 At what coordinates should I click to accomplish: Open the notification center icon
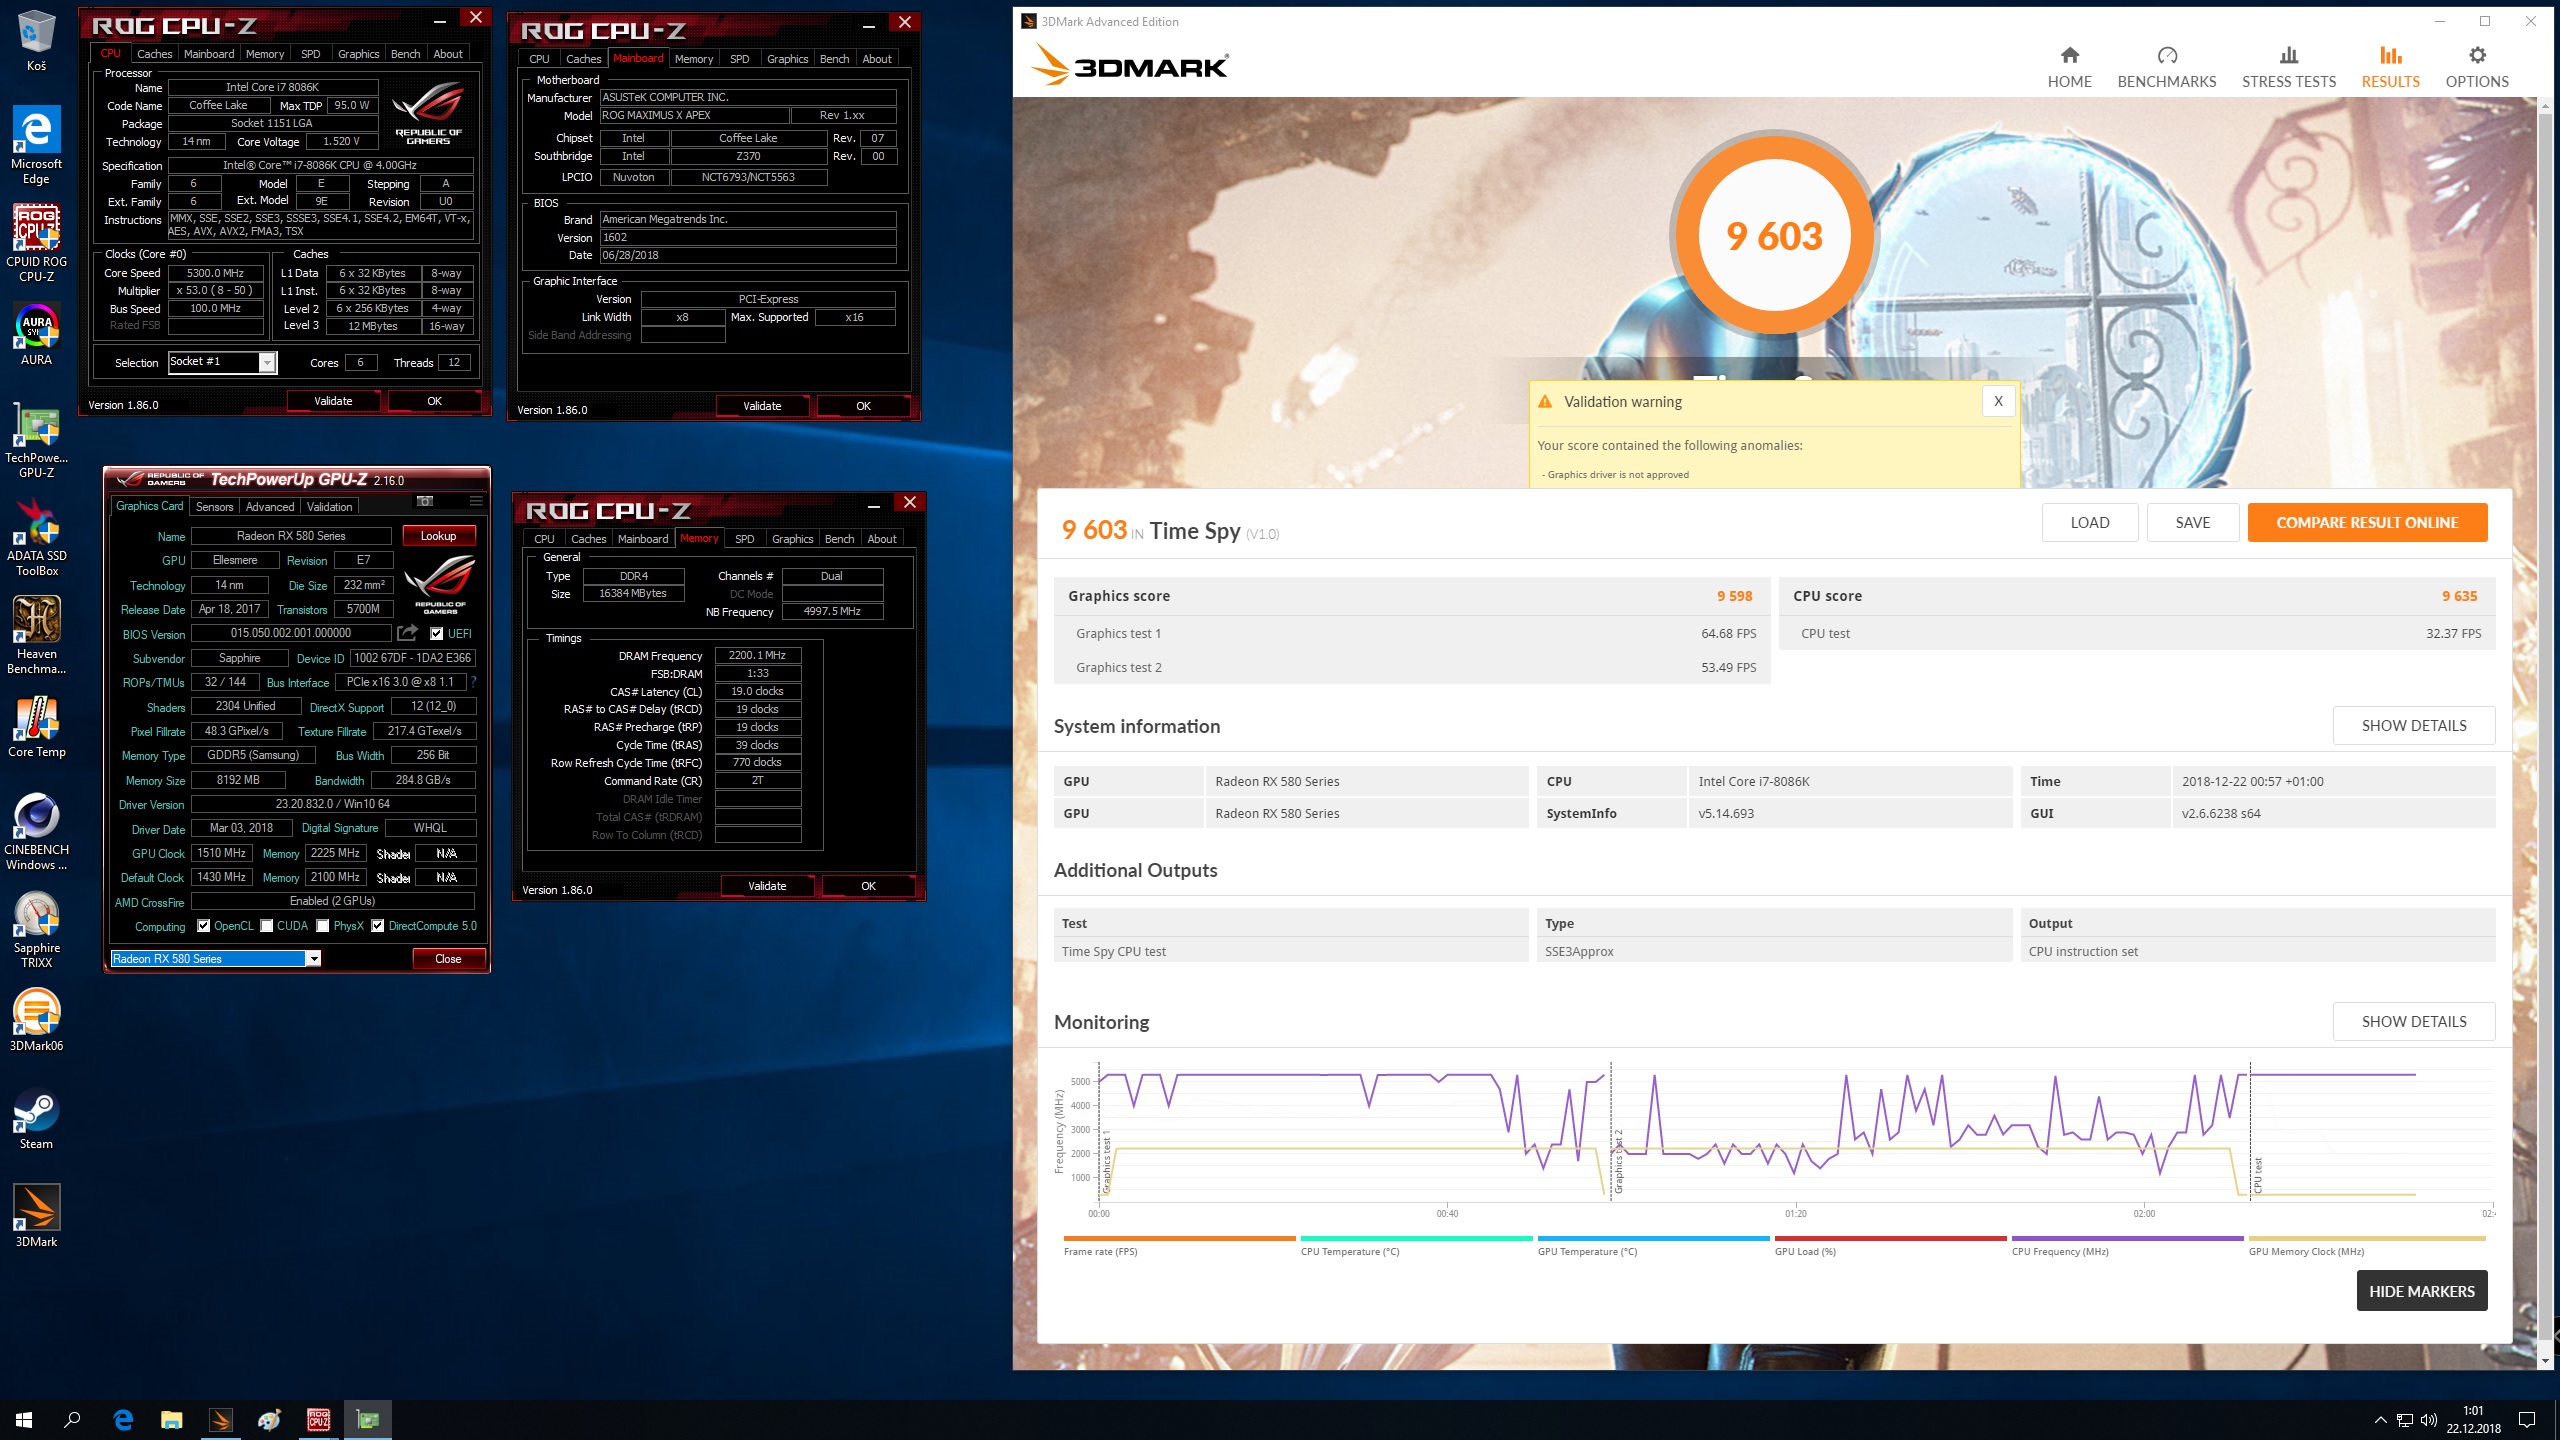[x=2527, y=1419]
